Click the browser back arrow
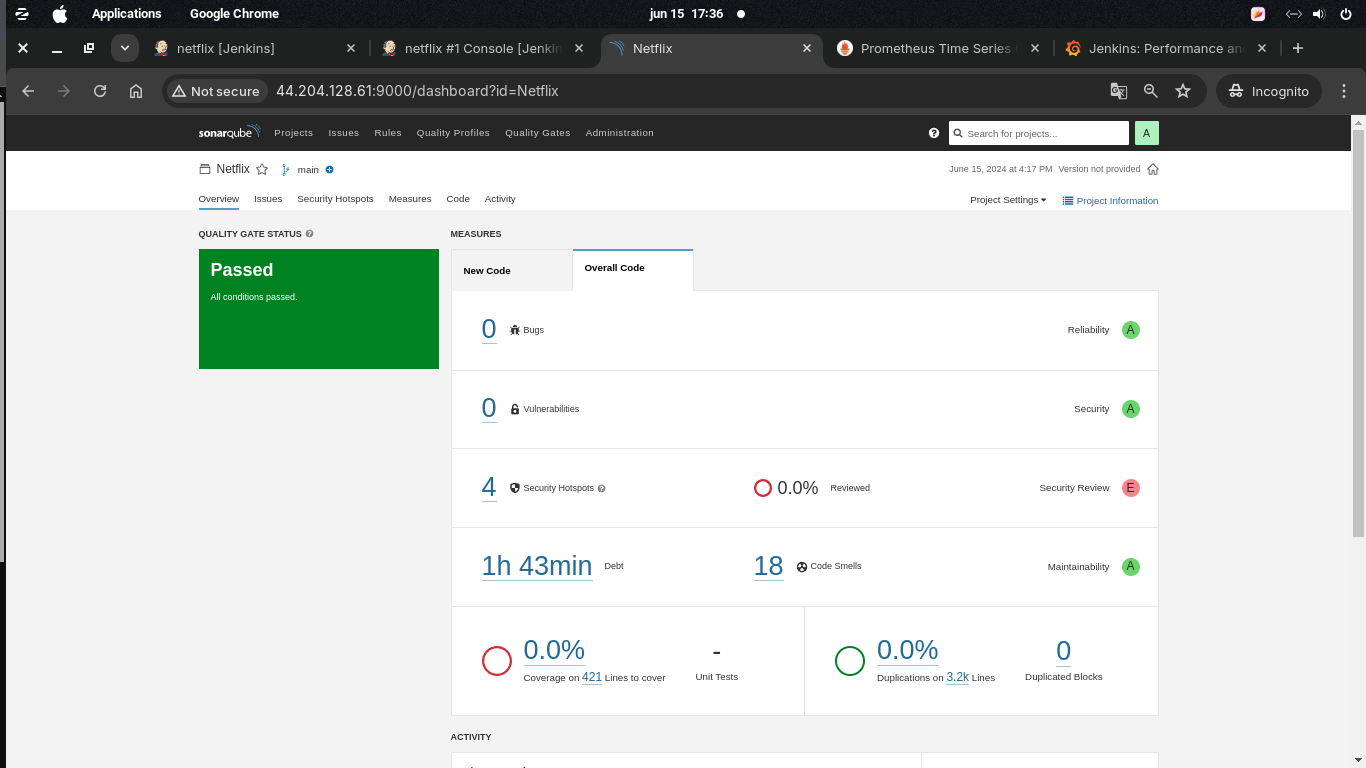 pyautogui.click(x=28, y=91)
